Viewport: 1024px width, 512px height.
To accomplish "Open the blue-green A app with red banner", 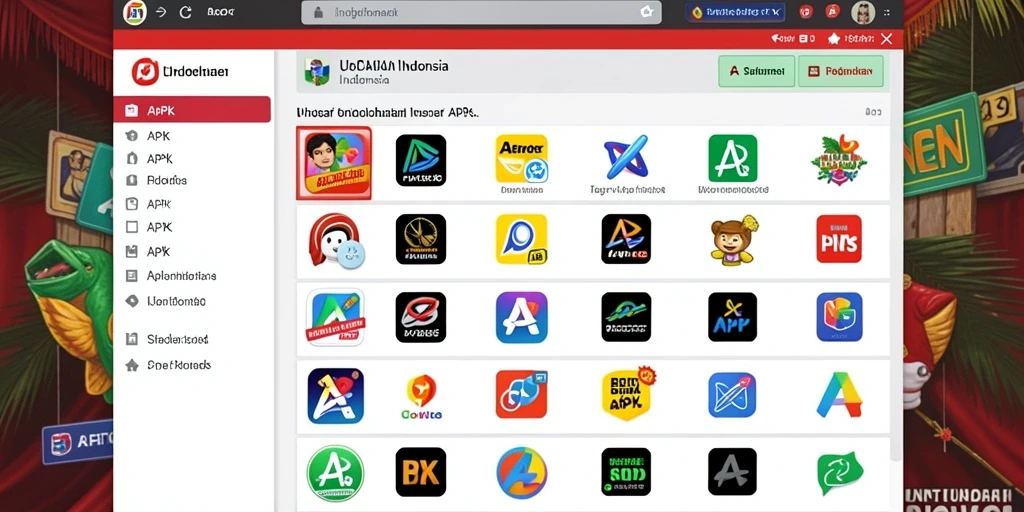I will point(335,317).
